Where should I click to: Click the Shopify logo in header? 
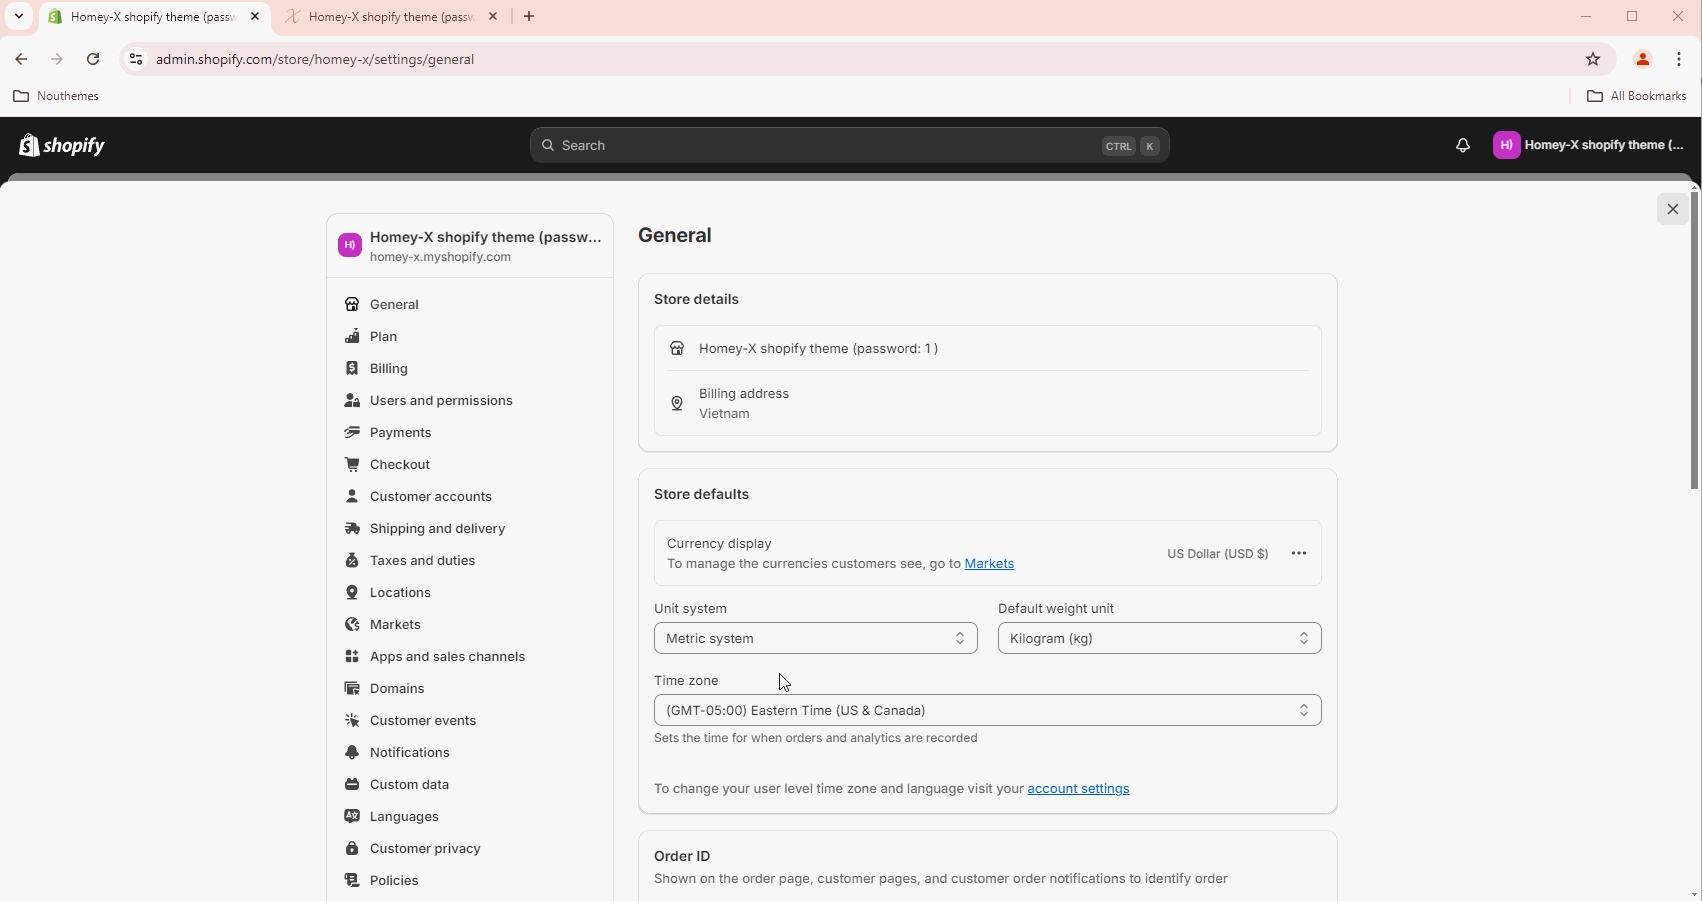tap(61, 145)
